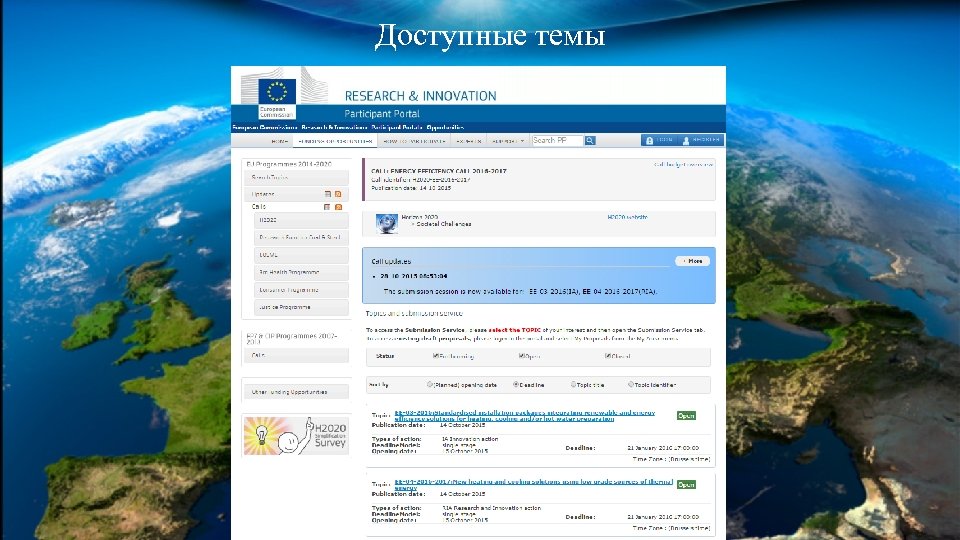This screenshot has height=540, width=960.
Task: Select H2020 under Calls in sidebar
Action: pyautogui.click(x=301, y=220)
